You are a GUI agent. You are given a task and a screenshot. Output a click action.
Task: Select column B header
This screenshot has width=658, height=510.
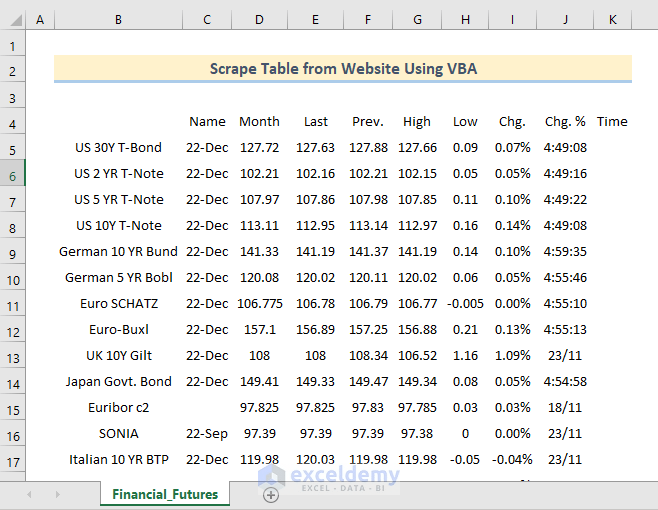click(118, 20)
